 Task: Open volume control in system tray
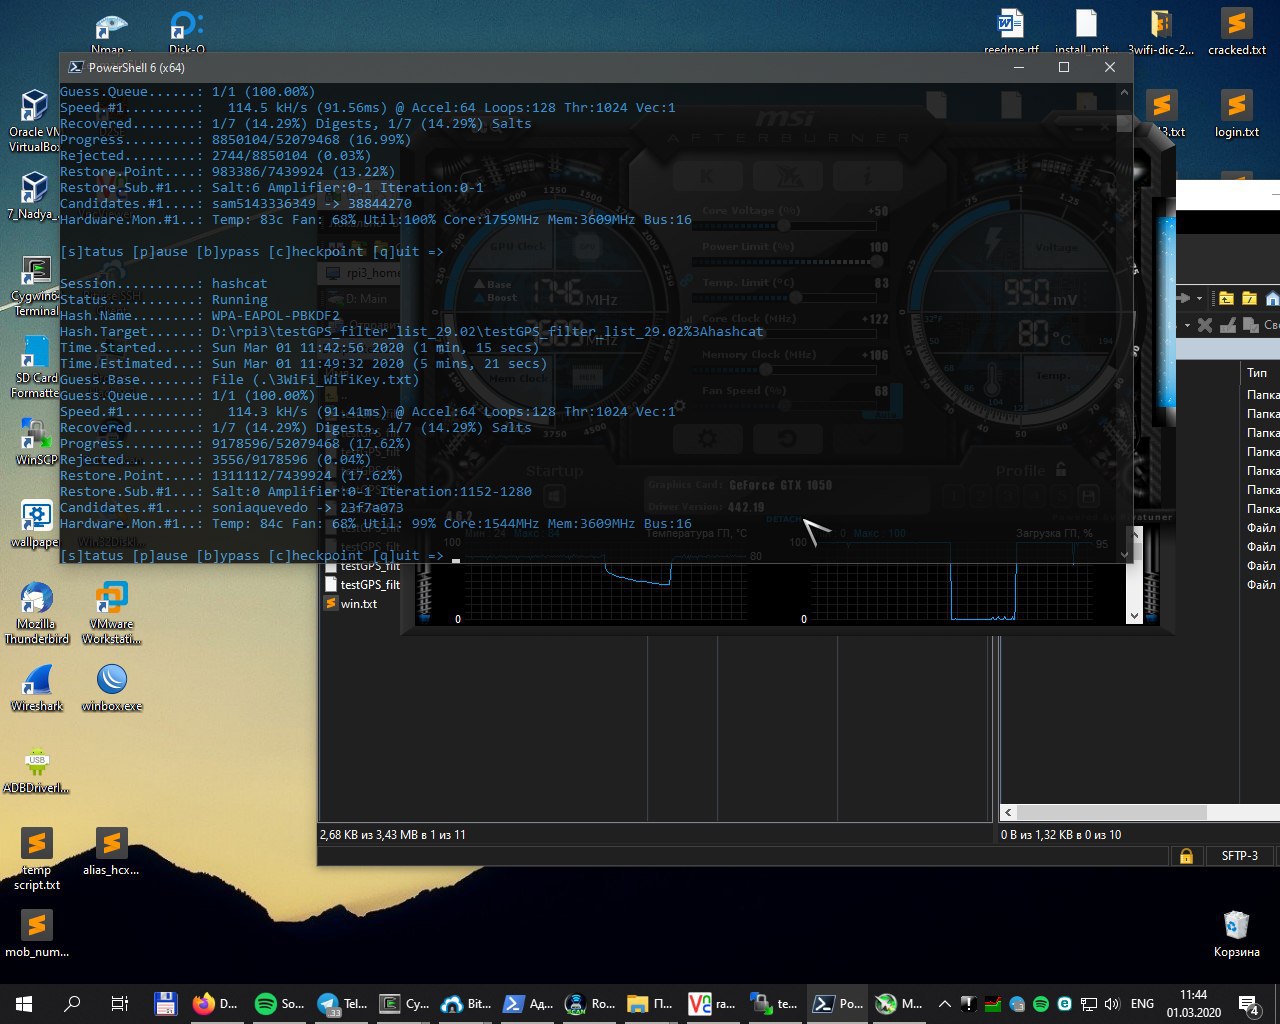pos(1112,1004)
